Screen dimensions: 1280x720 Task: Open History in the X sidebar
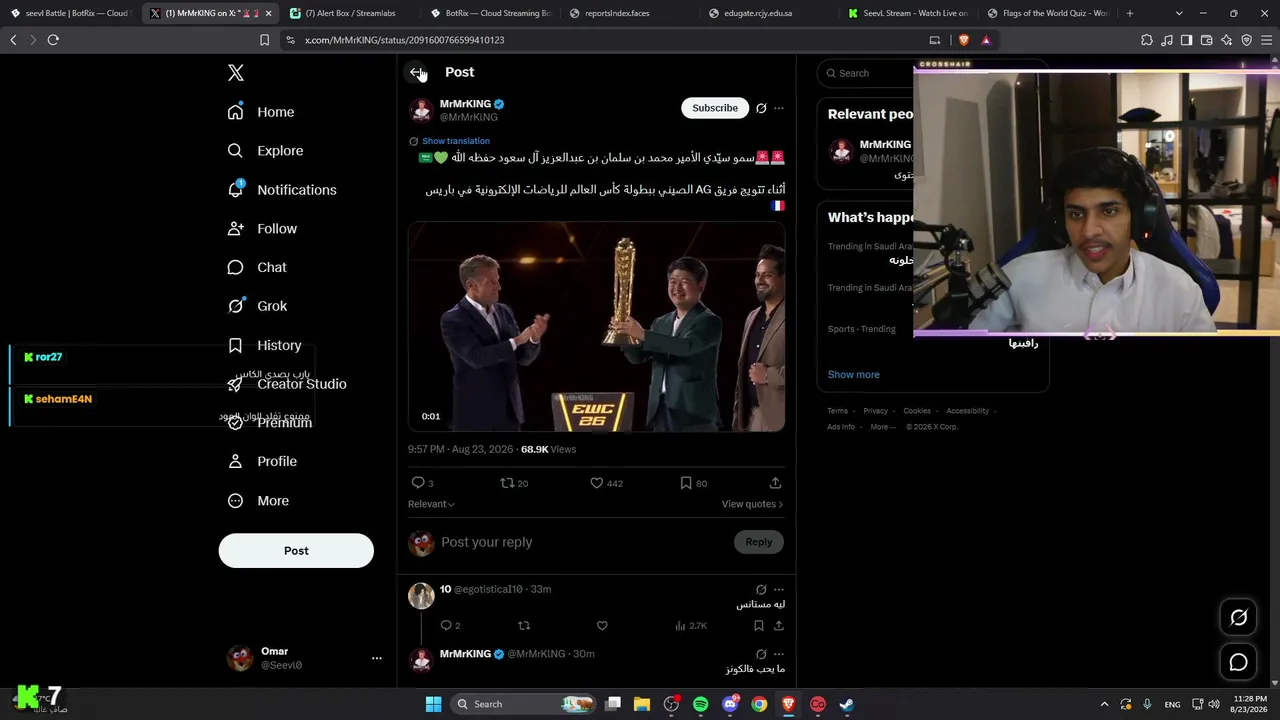[x=264, y=345]
